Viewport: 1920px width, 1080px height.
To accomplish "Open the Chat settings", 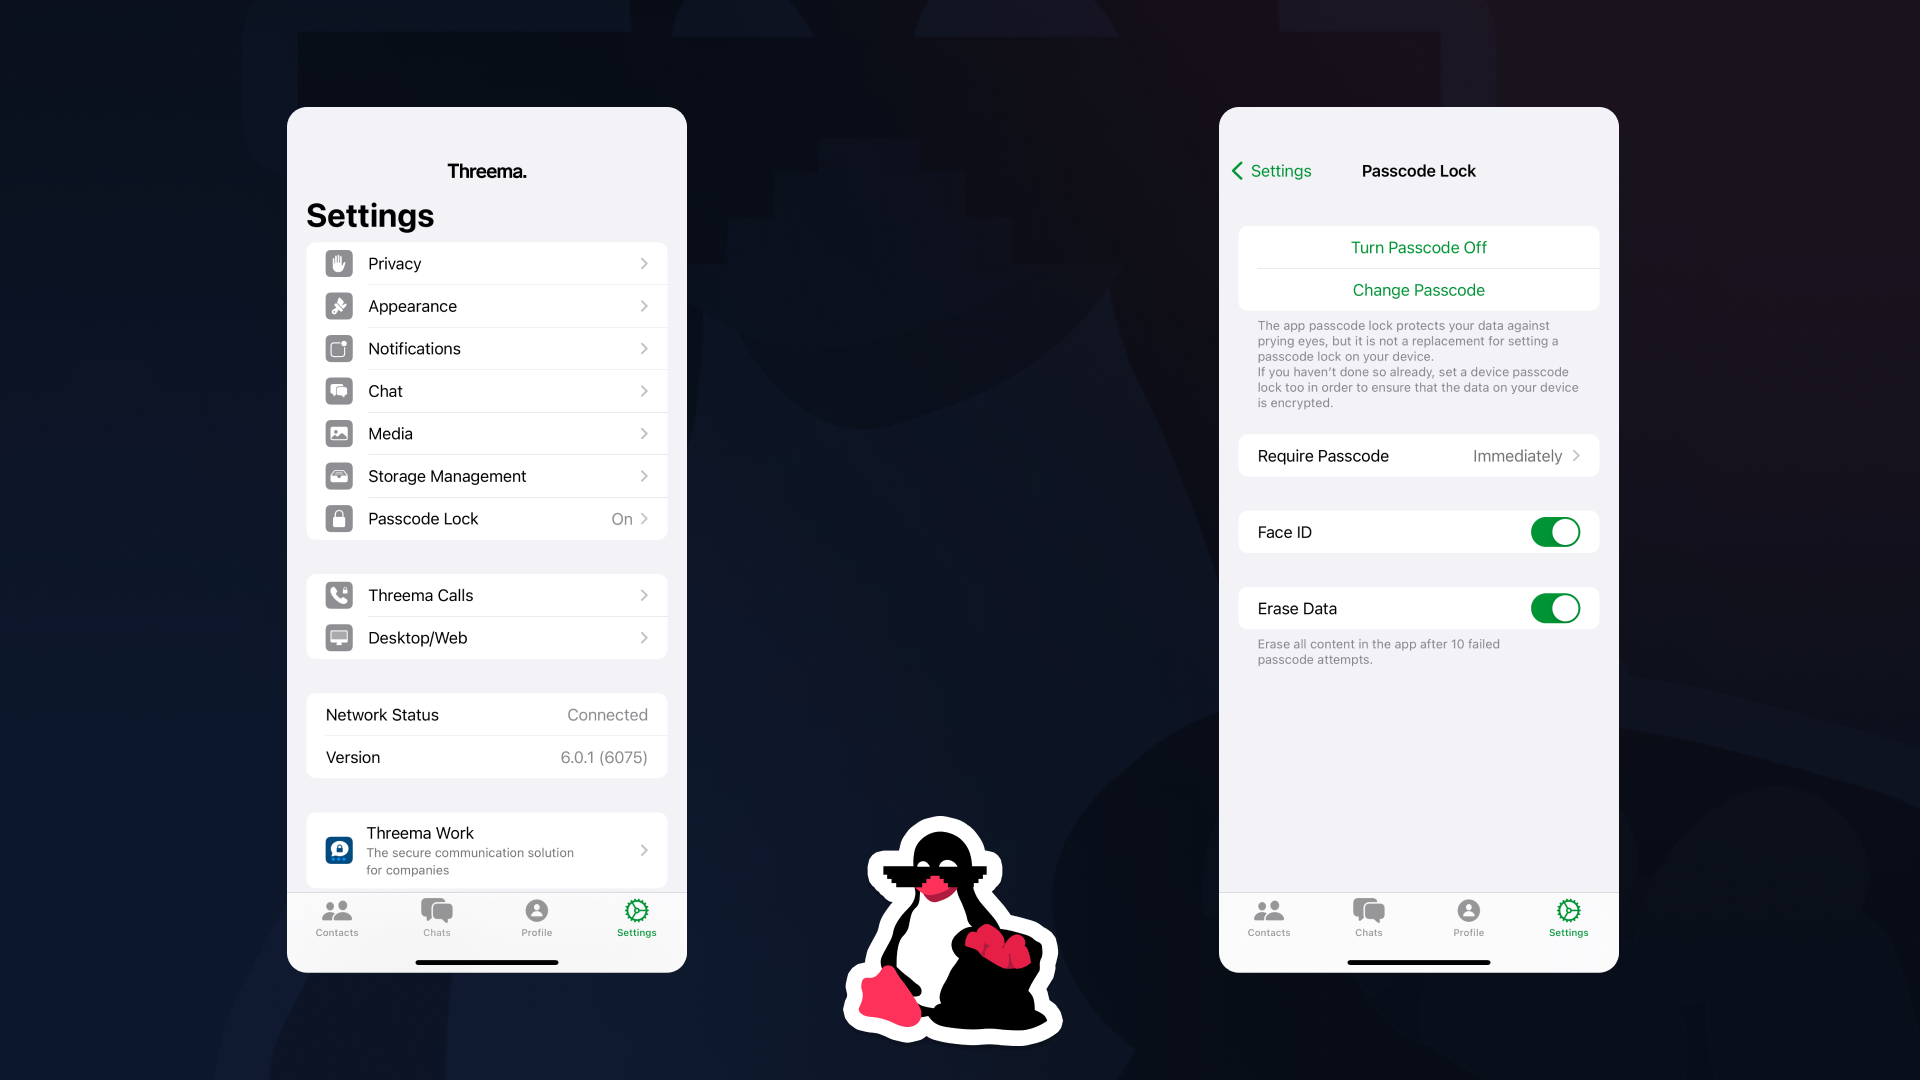I will point(485,390).
